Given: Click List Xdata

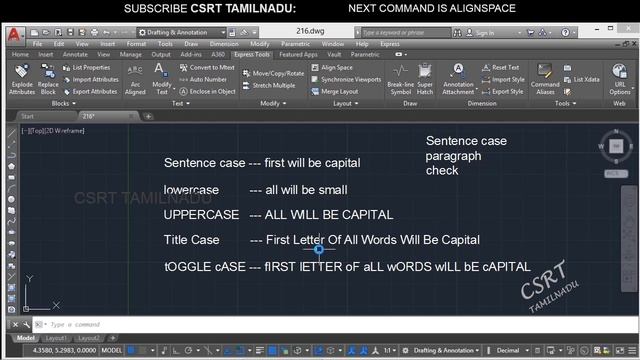Looking at the screenshot, I should [x=582, y=80].
